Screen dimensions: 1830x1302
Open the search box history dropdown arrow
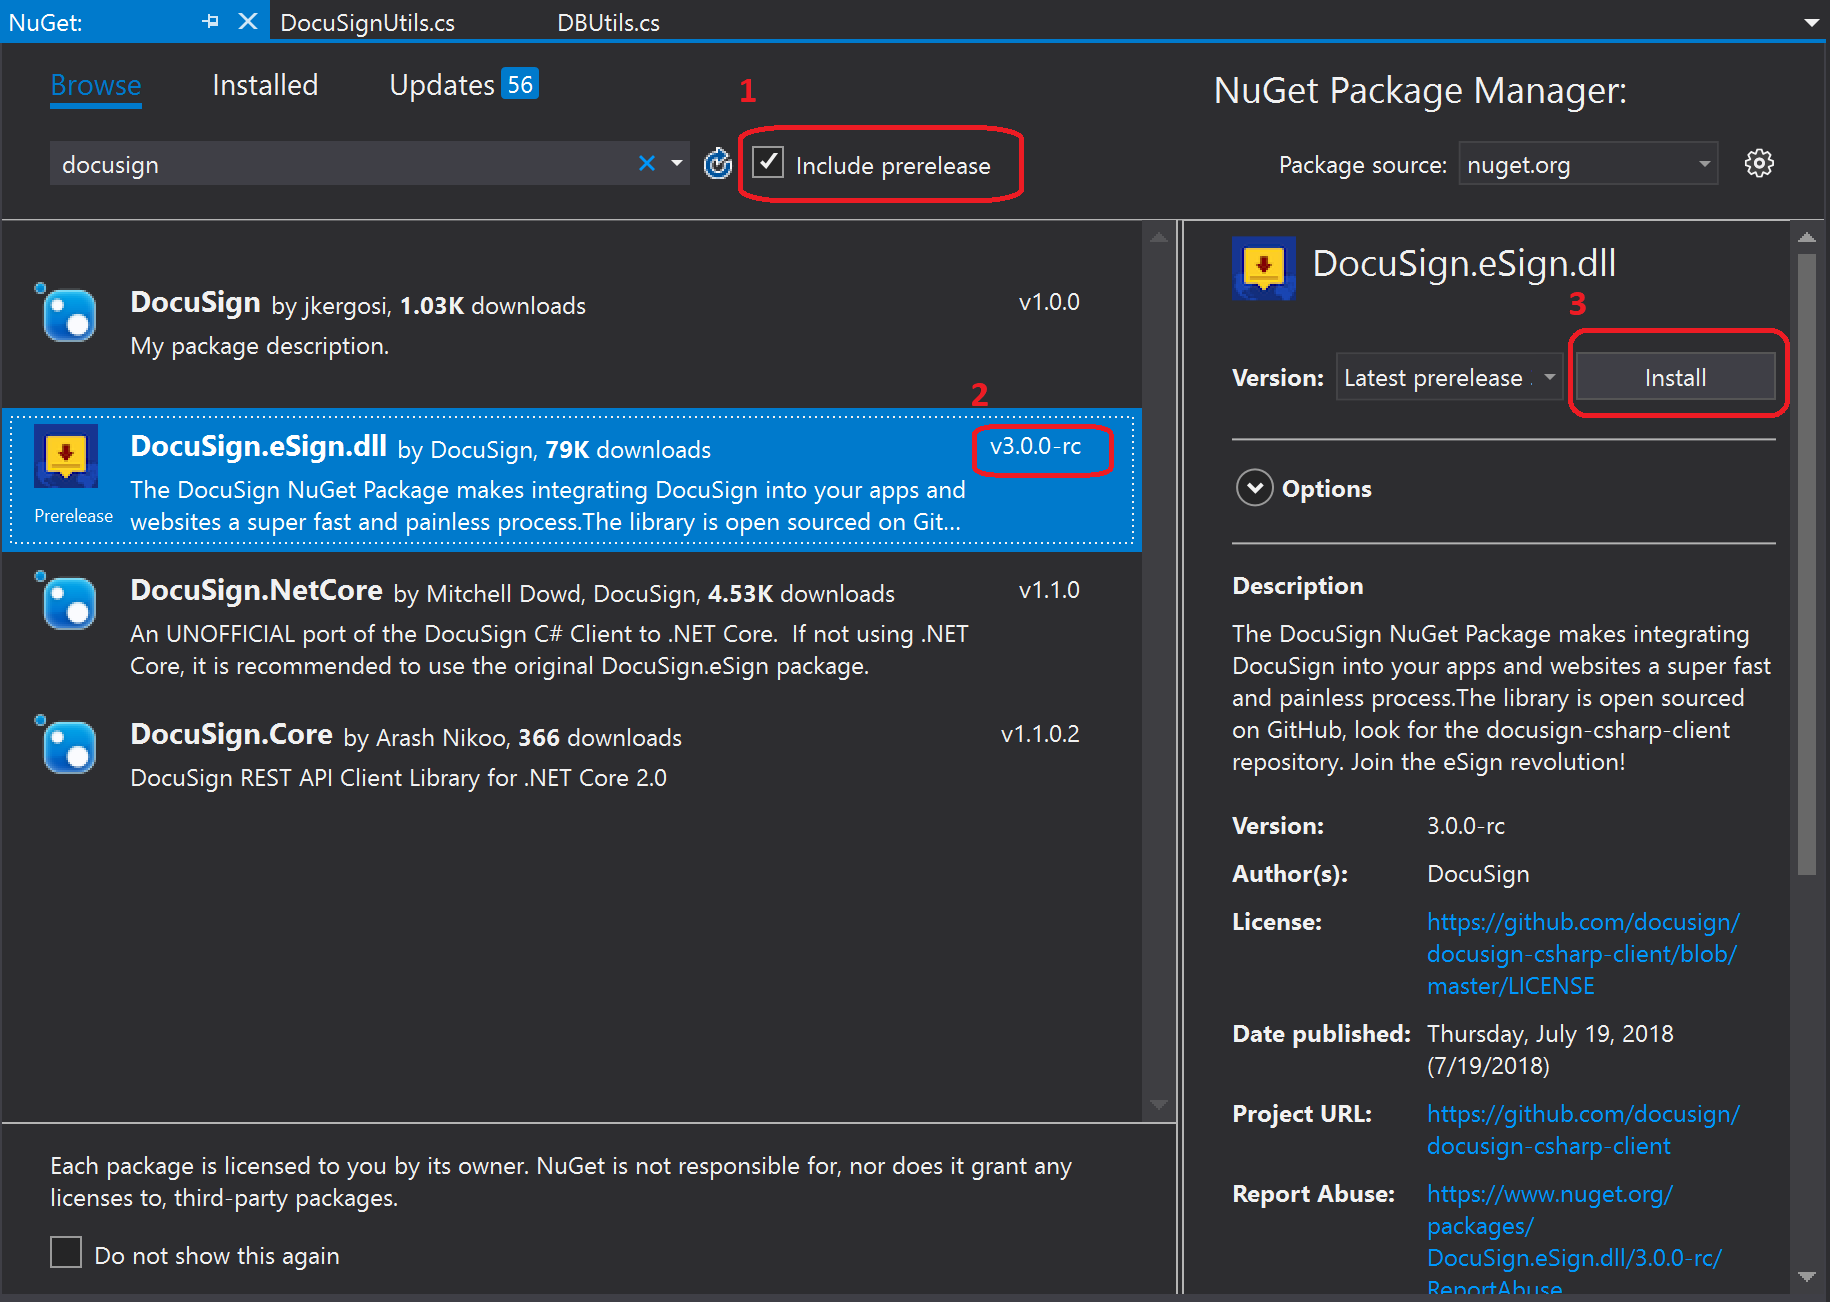676,163
